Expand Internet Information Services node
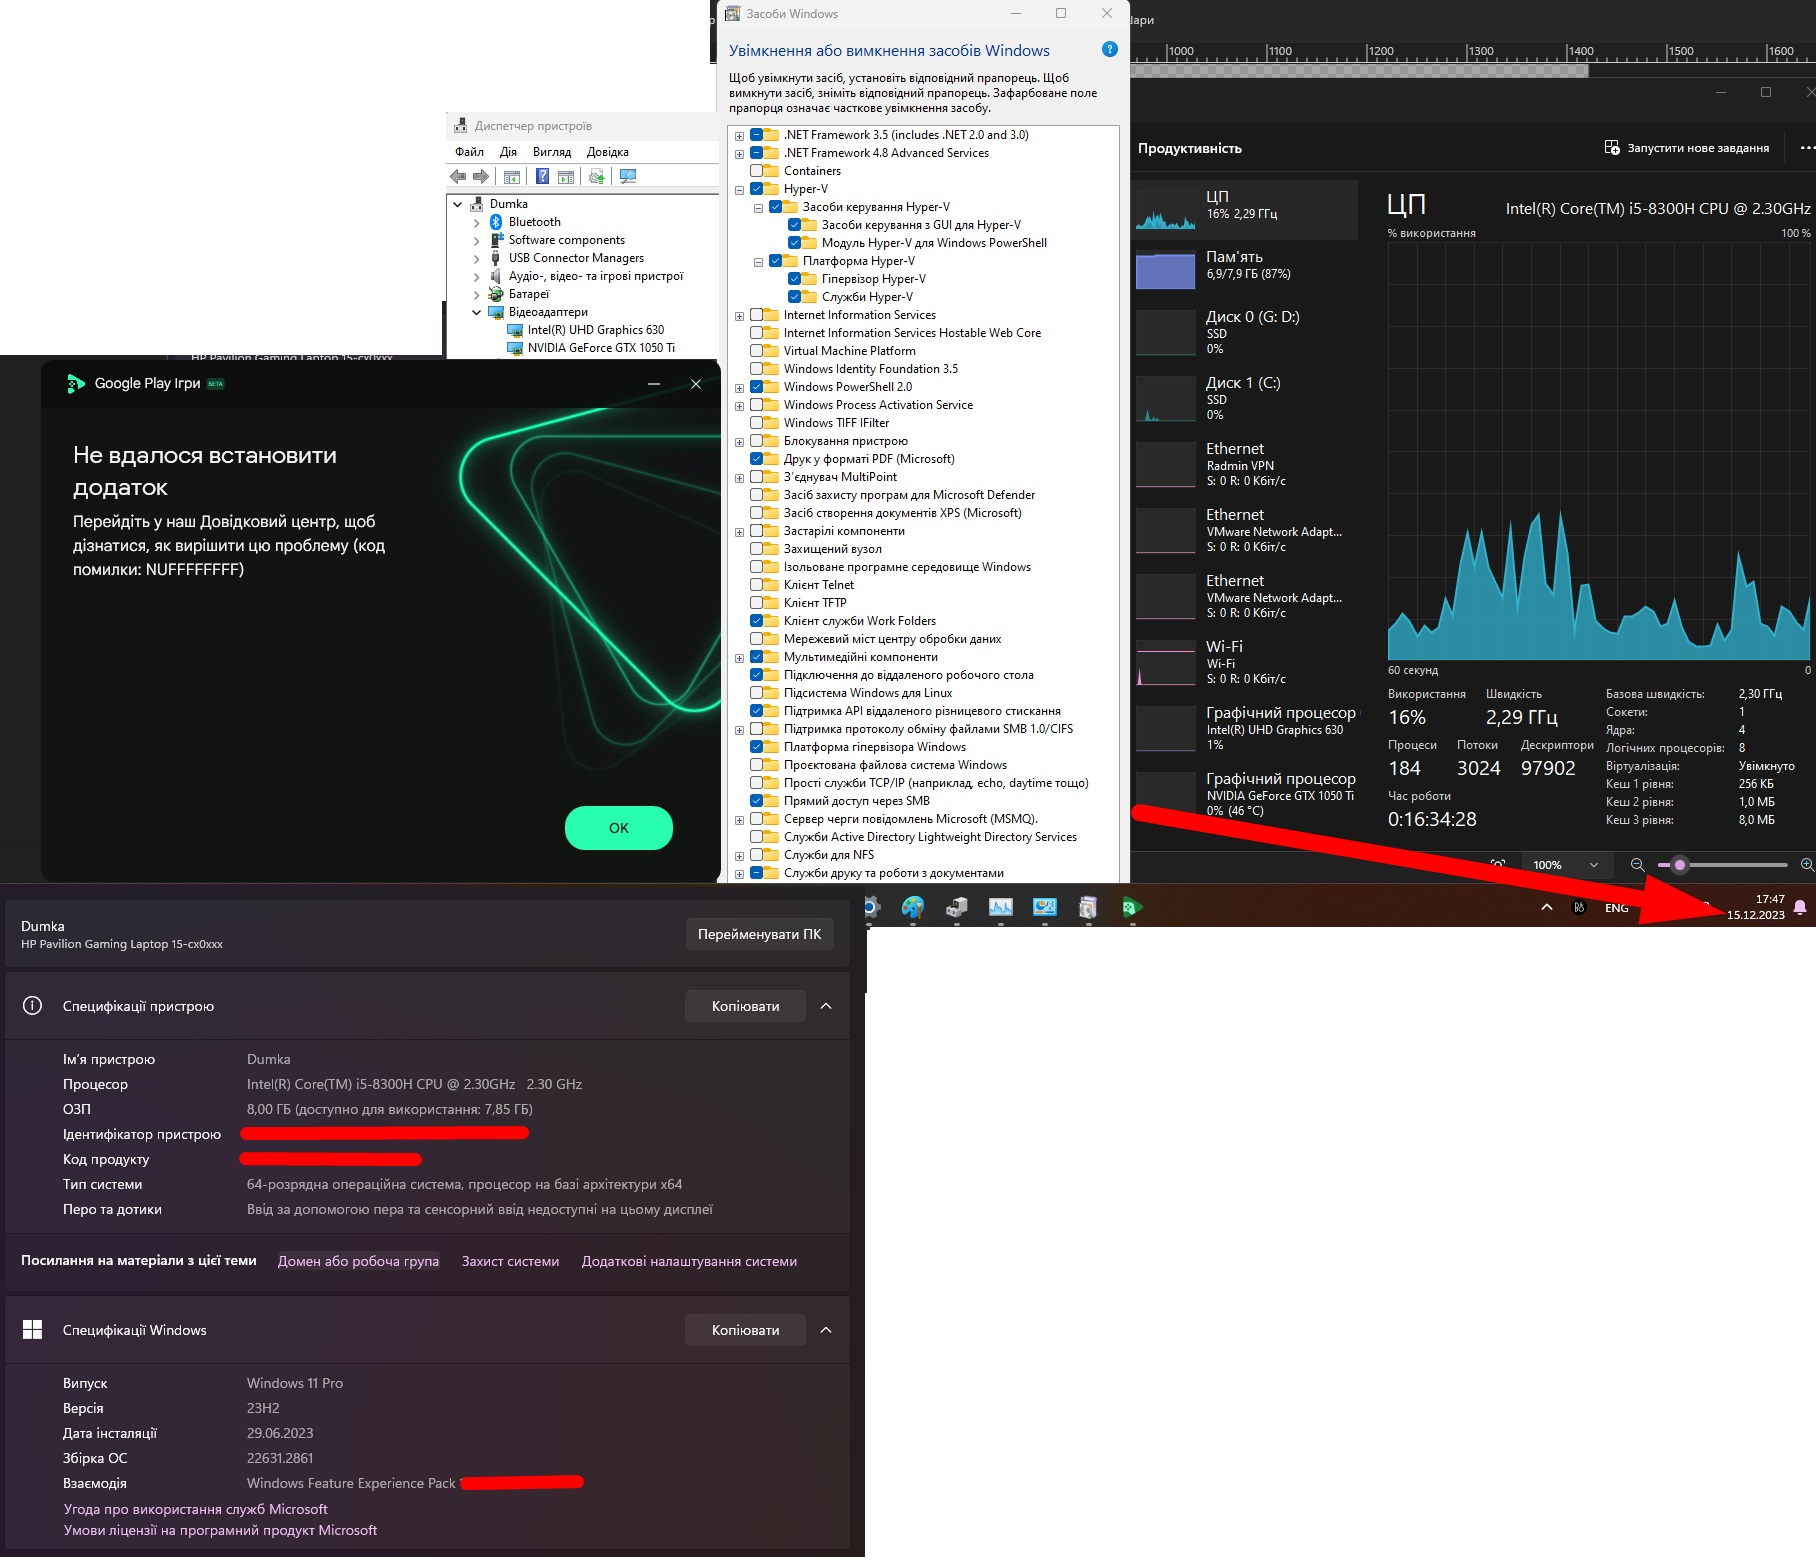Screen dimensions: 1816x1561 click(740, 316)
